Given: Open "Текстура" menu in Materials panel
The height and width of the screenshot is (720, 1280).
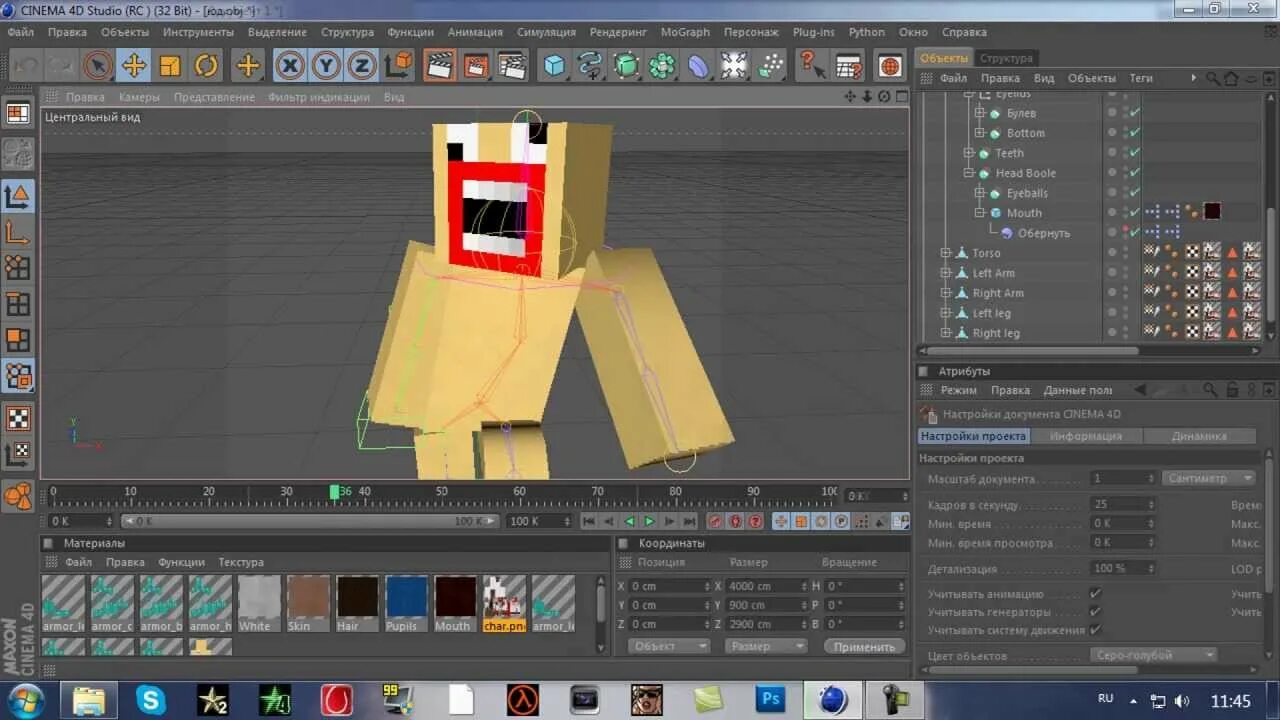Looking at the screenshot, I should [x=241, y=562].
